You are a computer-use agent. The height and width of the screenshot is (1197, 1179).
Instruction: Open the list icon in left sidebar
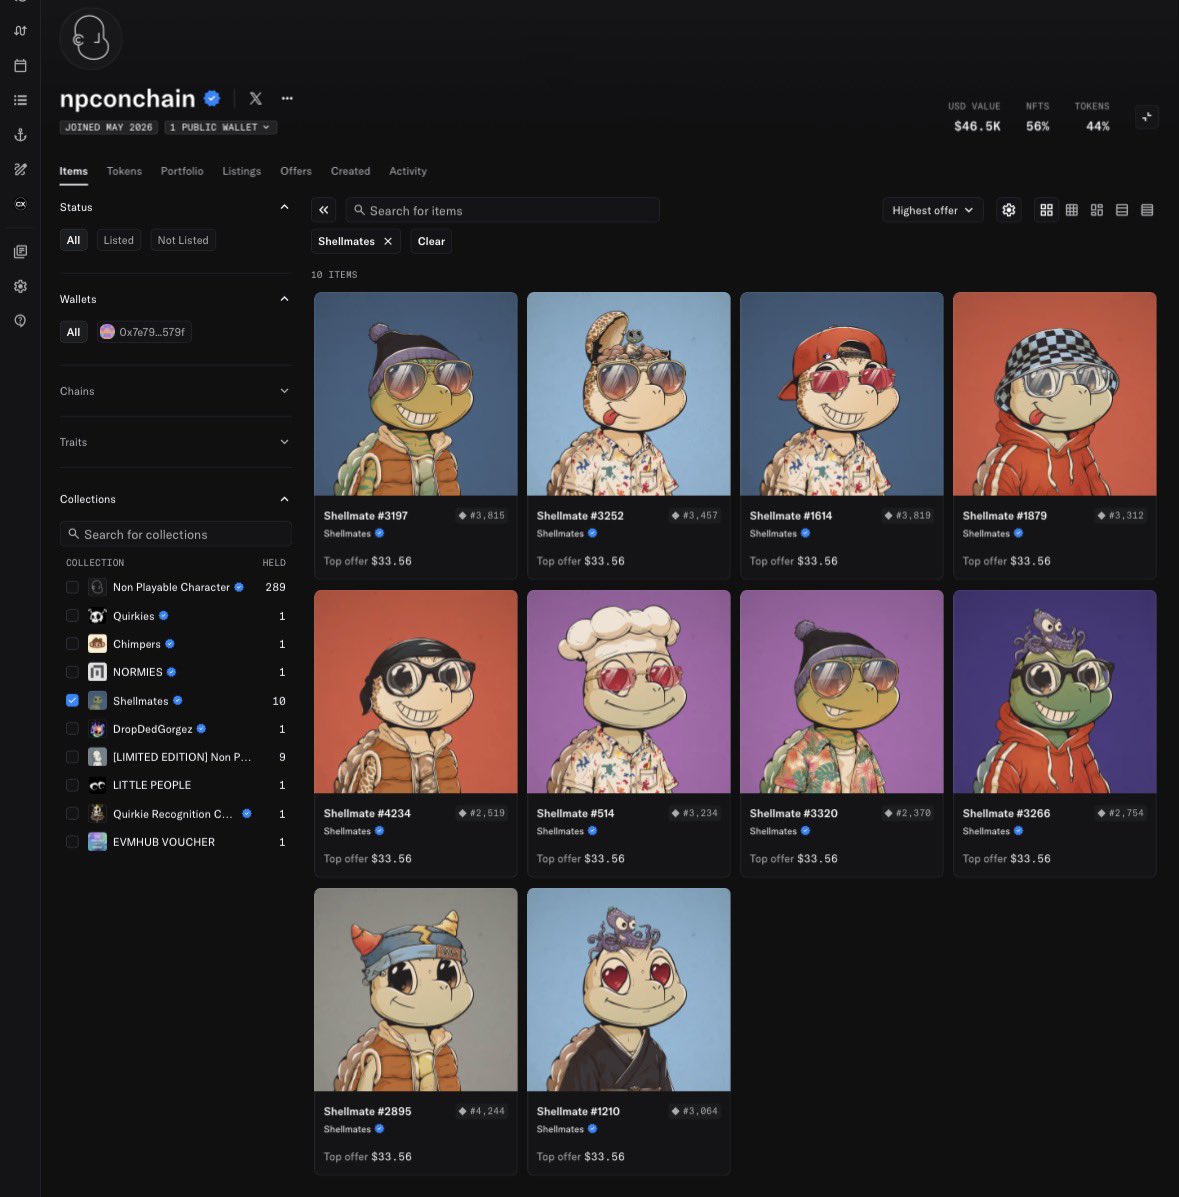point(21,100)
